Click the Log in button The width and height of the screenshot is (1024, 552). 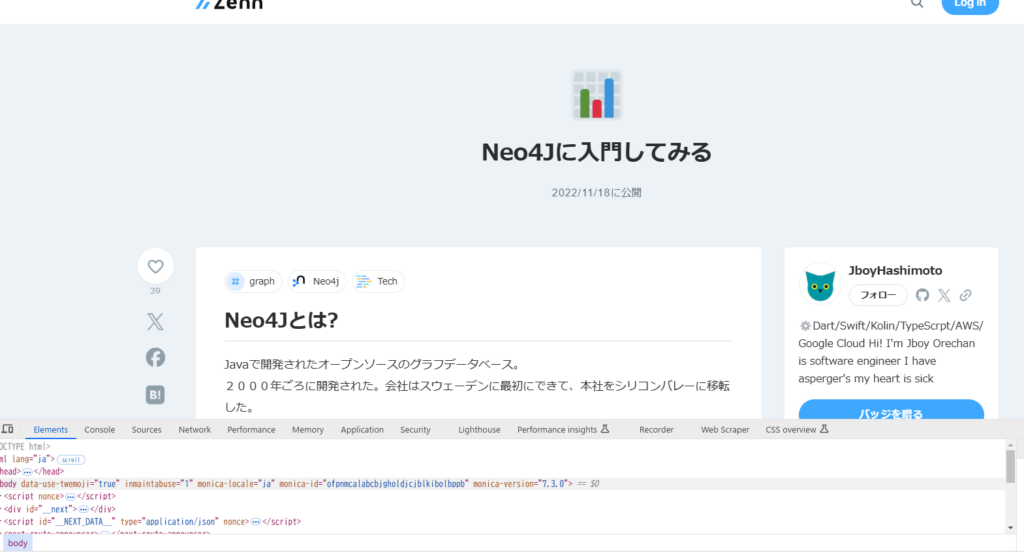970,4
